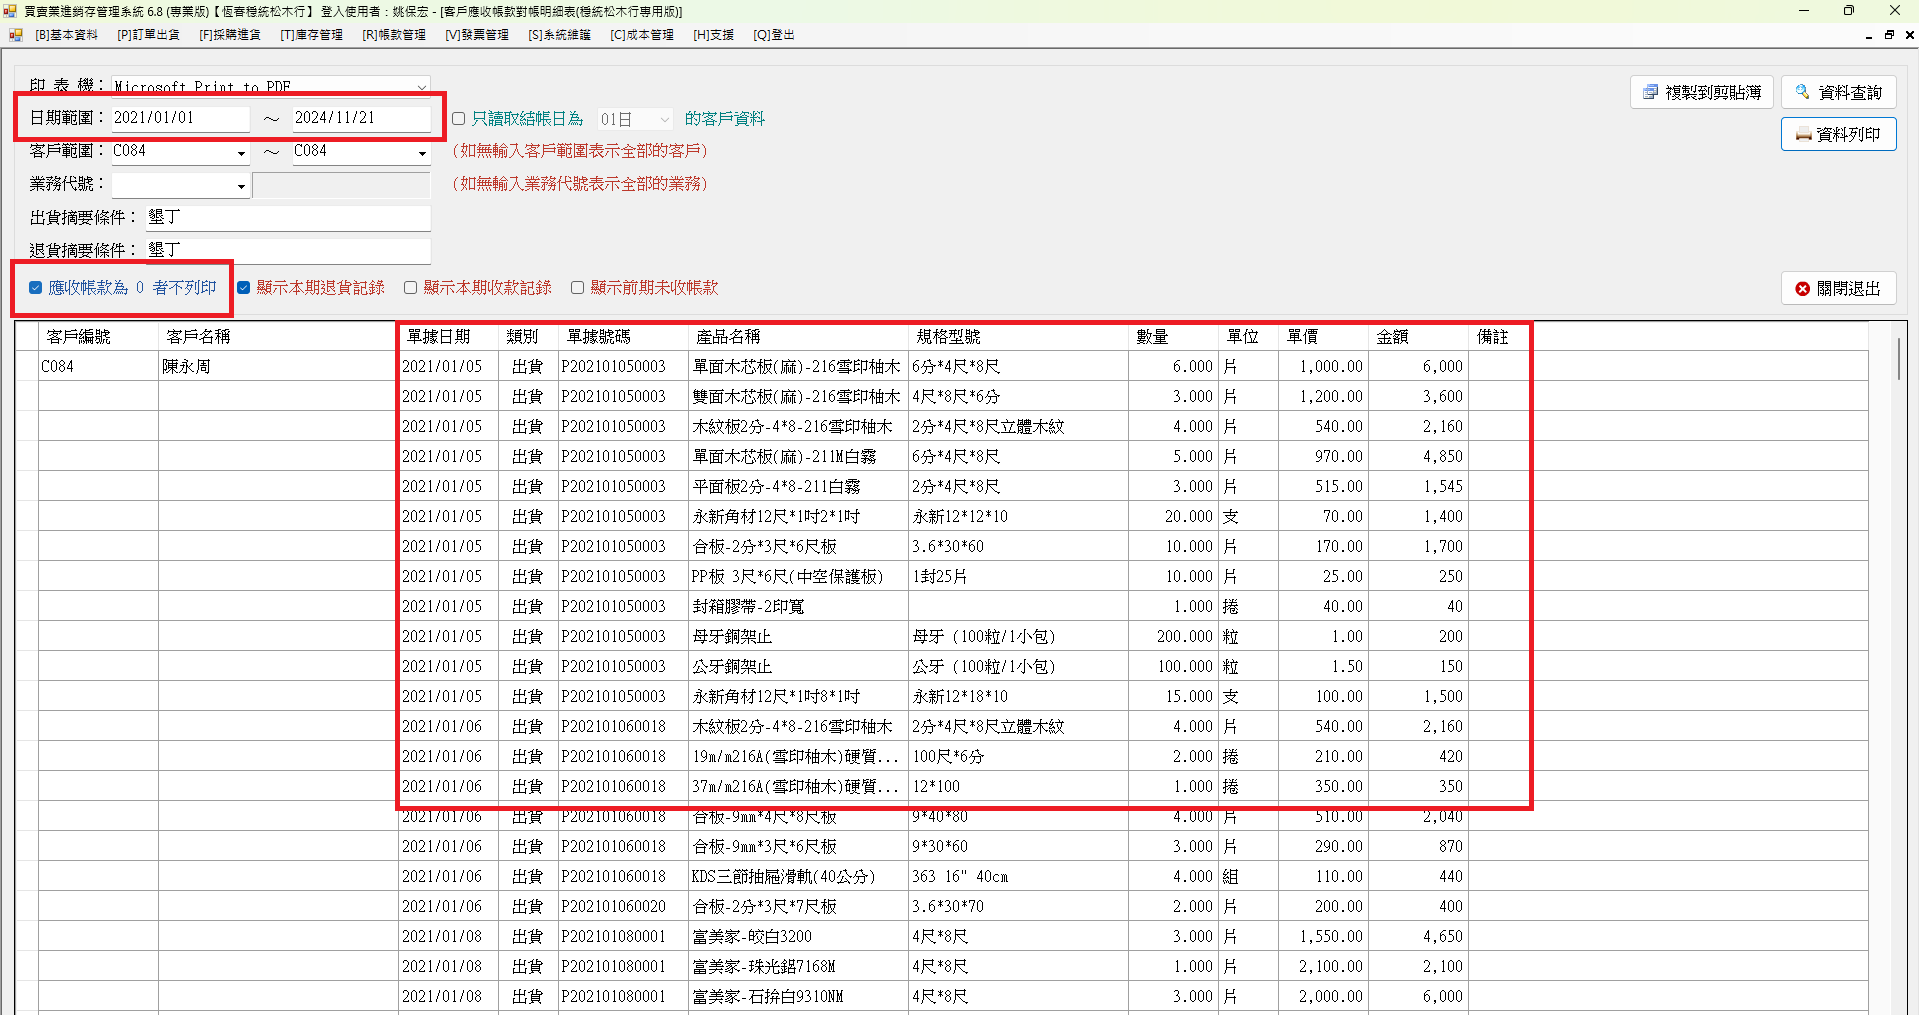Open the [T]庫存管理 menu
Screen dimensions: 1919x1015
(x=312, y=35)
